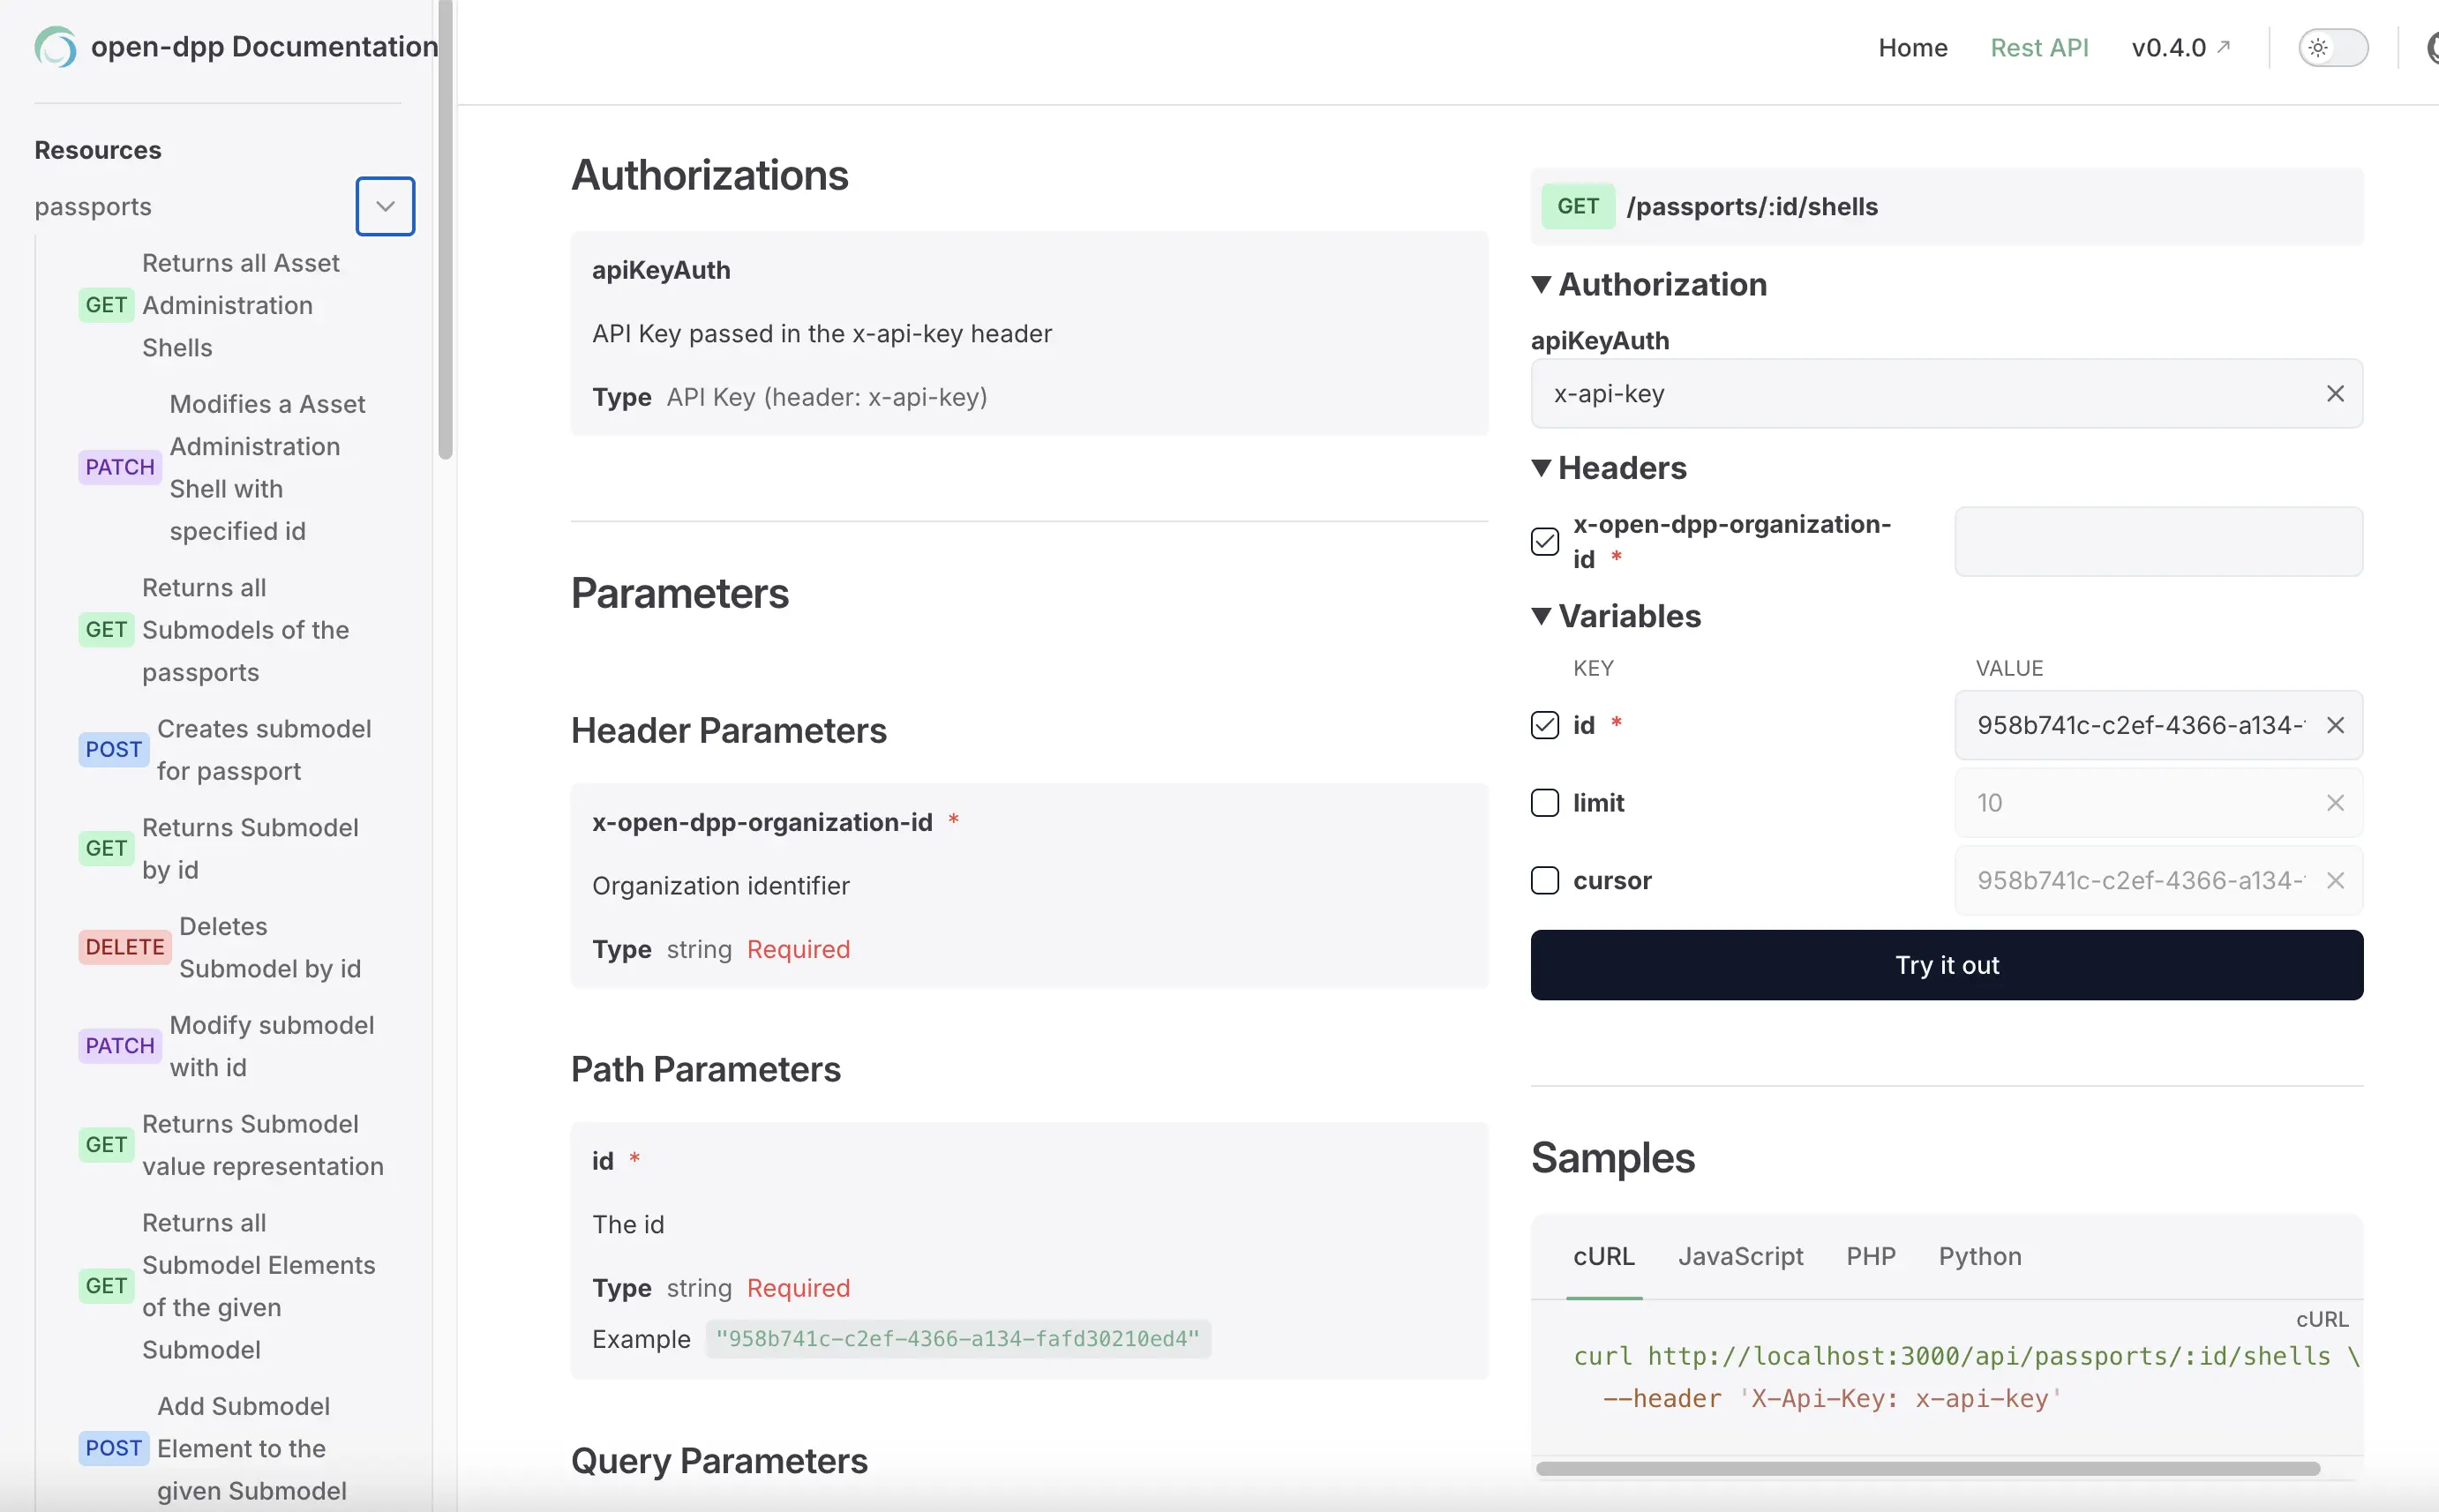The image size is (2439, 1512).
Task: Click the open-dpp logo icon
Action: (x=55, y=47)
